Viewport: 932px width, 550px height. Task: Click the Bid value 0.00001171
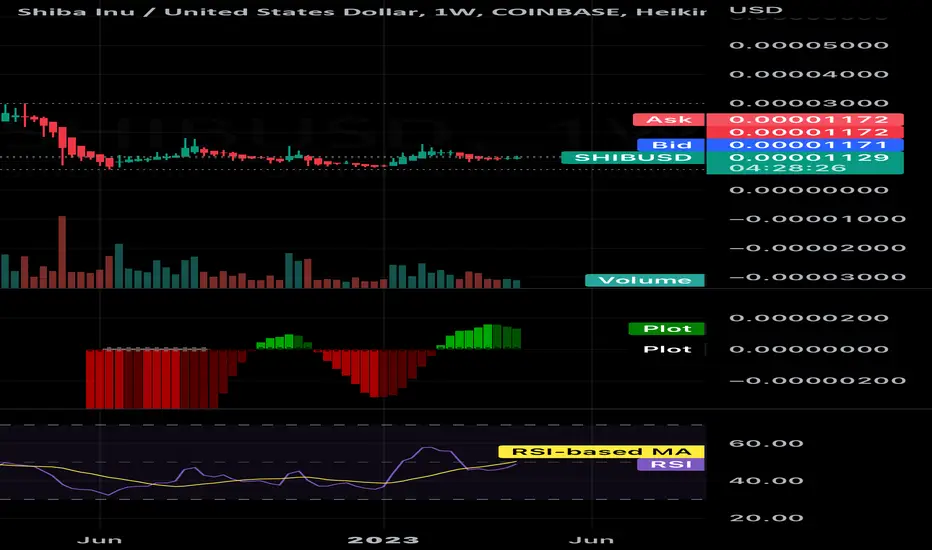(x=805, y=144)
